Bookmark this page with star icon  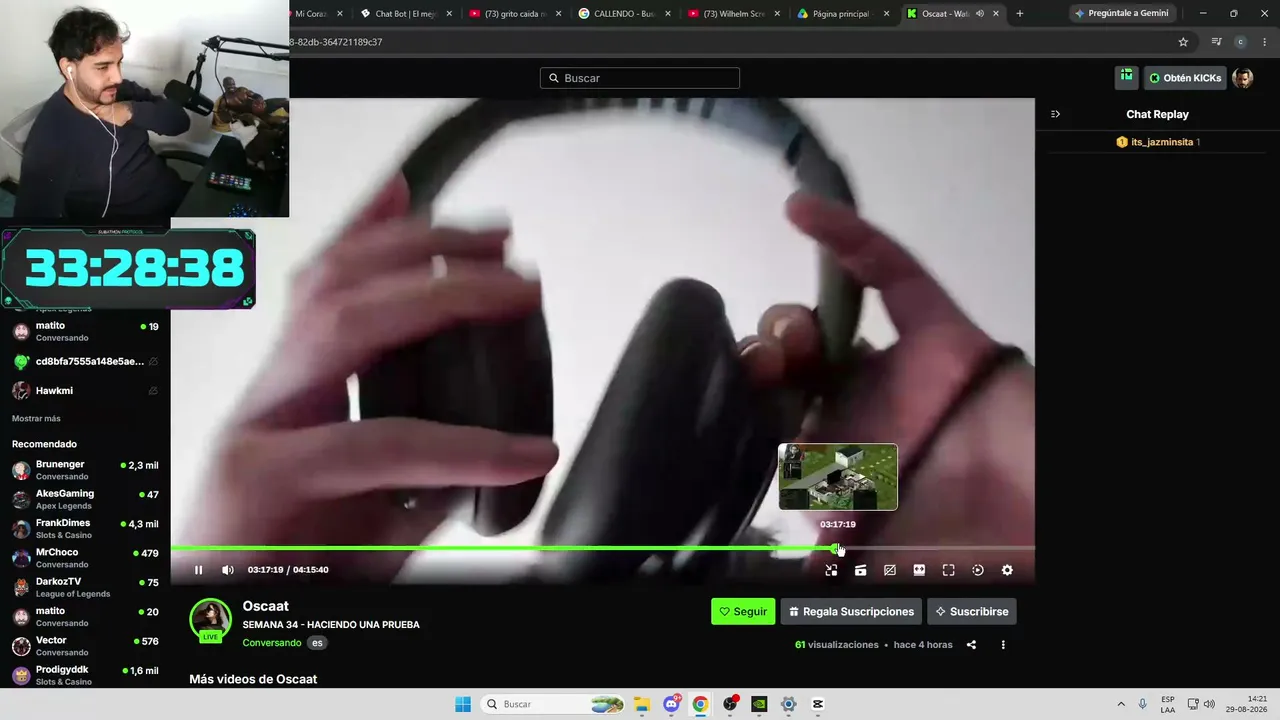coord(1183,42)
